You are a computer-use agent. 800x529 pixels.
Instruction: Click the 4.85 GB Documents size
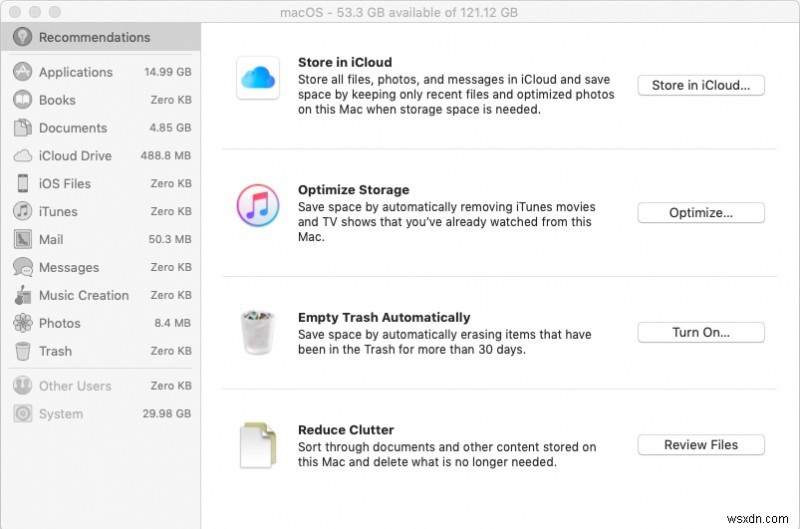(170, 128)
